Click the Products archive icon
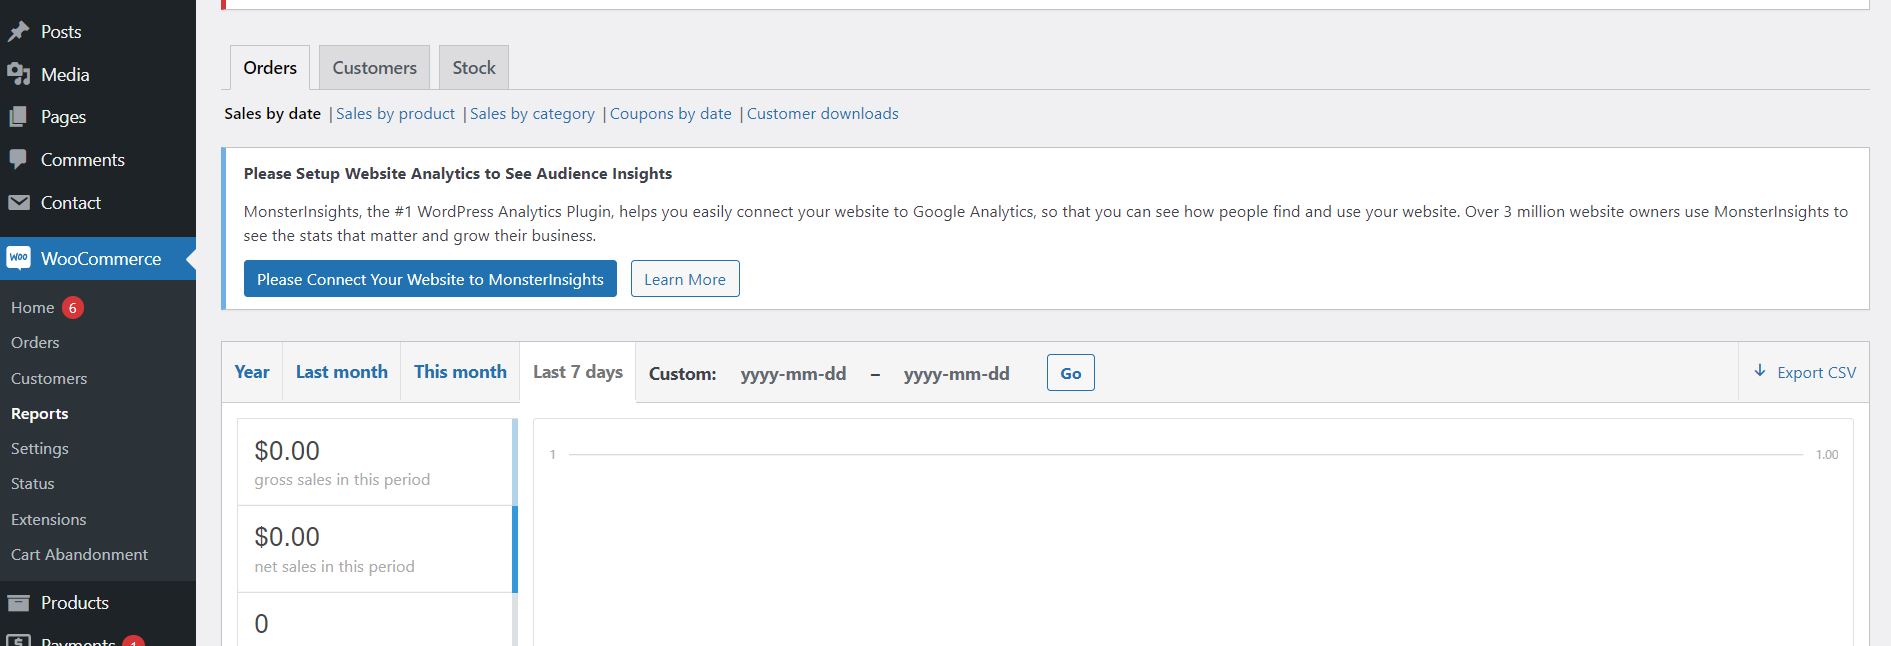The width and height of the screenshot is (1891, 646). click(18, 603)
